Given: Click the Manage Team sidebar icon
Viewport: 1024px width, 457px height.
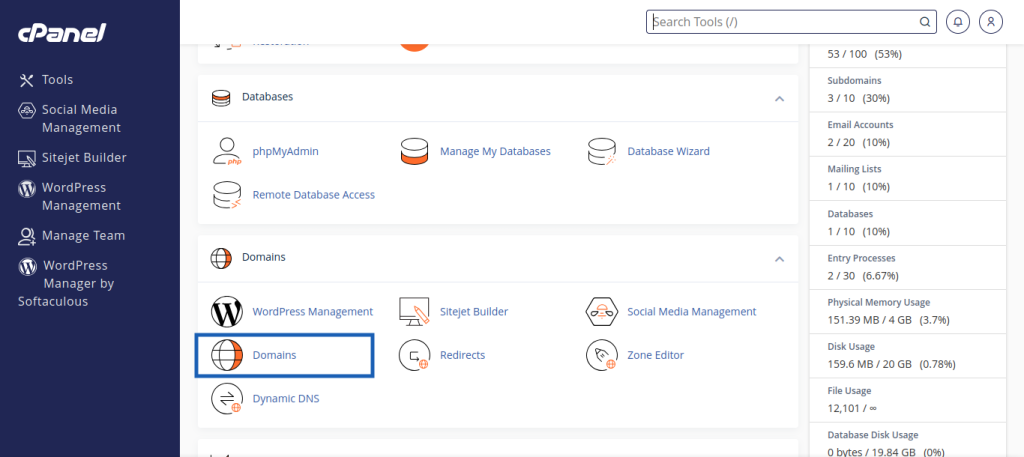Looking at the screenshot, I should click(x=26, y=236).
